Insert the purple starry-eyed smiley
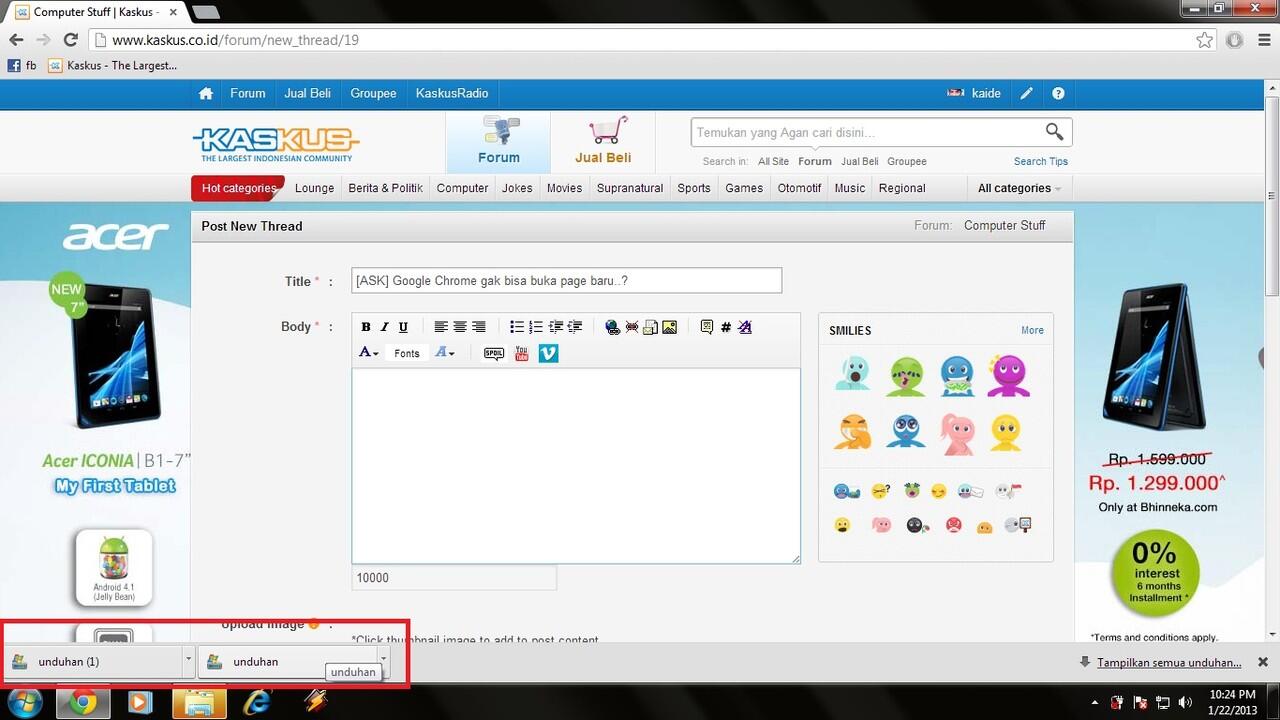 tap(1007, 376)
